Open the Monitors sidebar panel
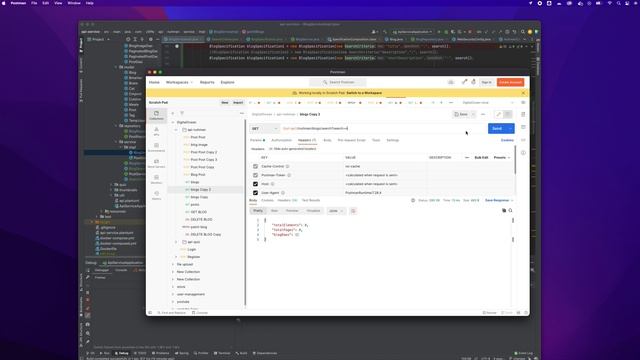Screen dimensions: 640x360 [156, 179]
